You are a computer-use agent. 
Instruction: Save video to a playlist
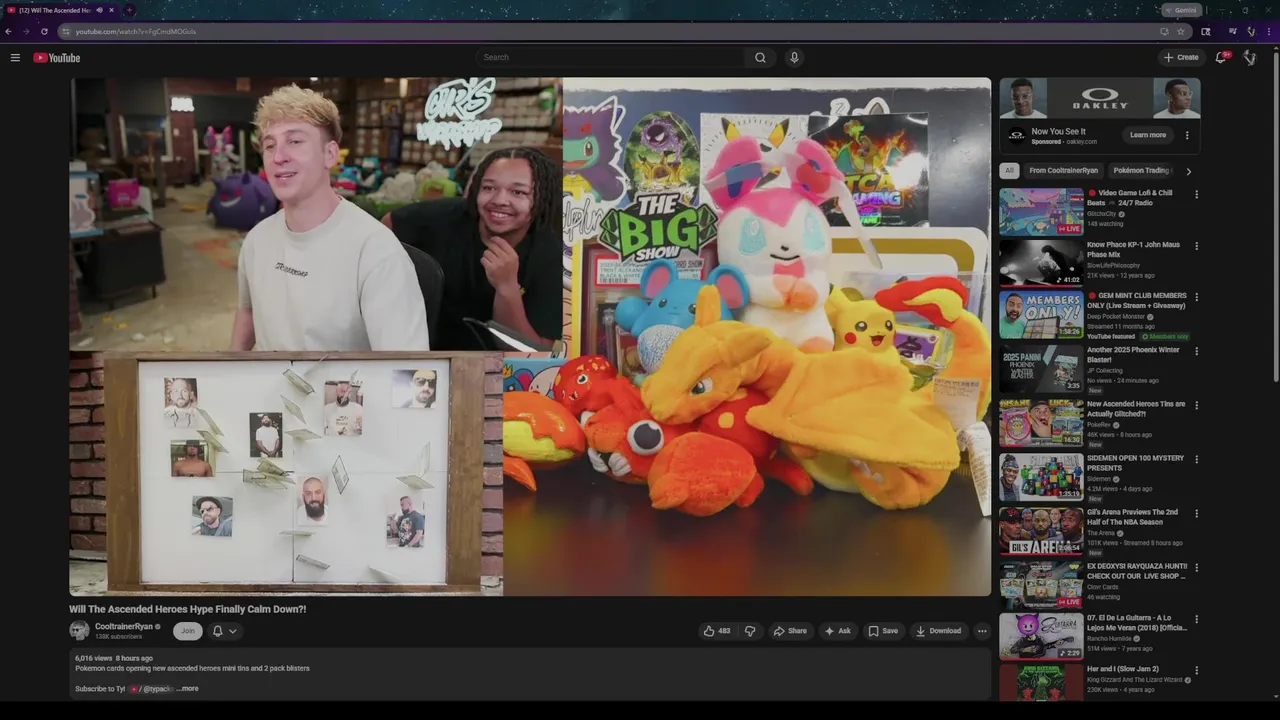point(883,631)
